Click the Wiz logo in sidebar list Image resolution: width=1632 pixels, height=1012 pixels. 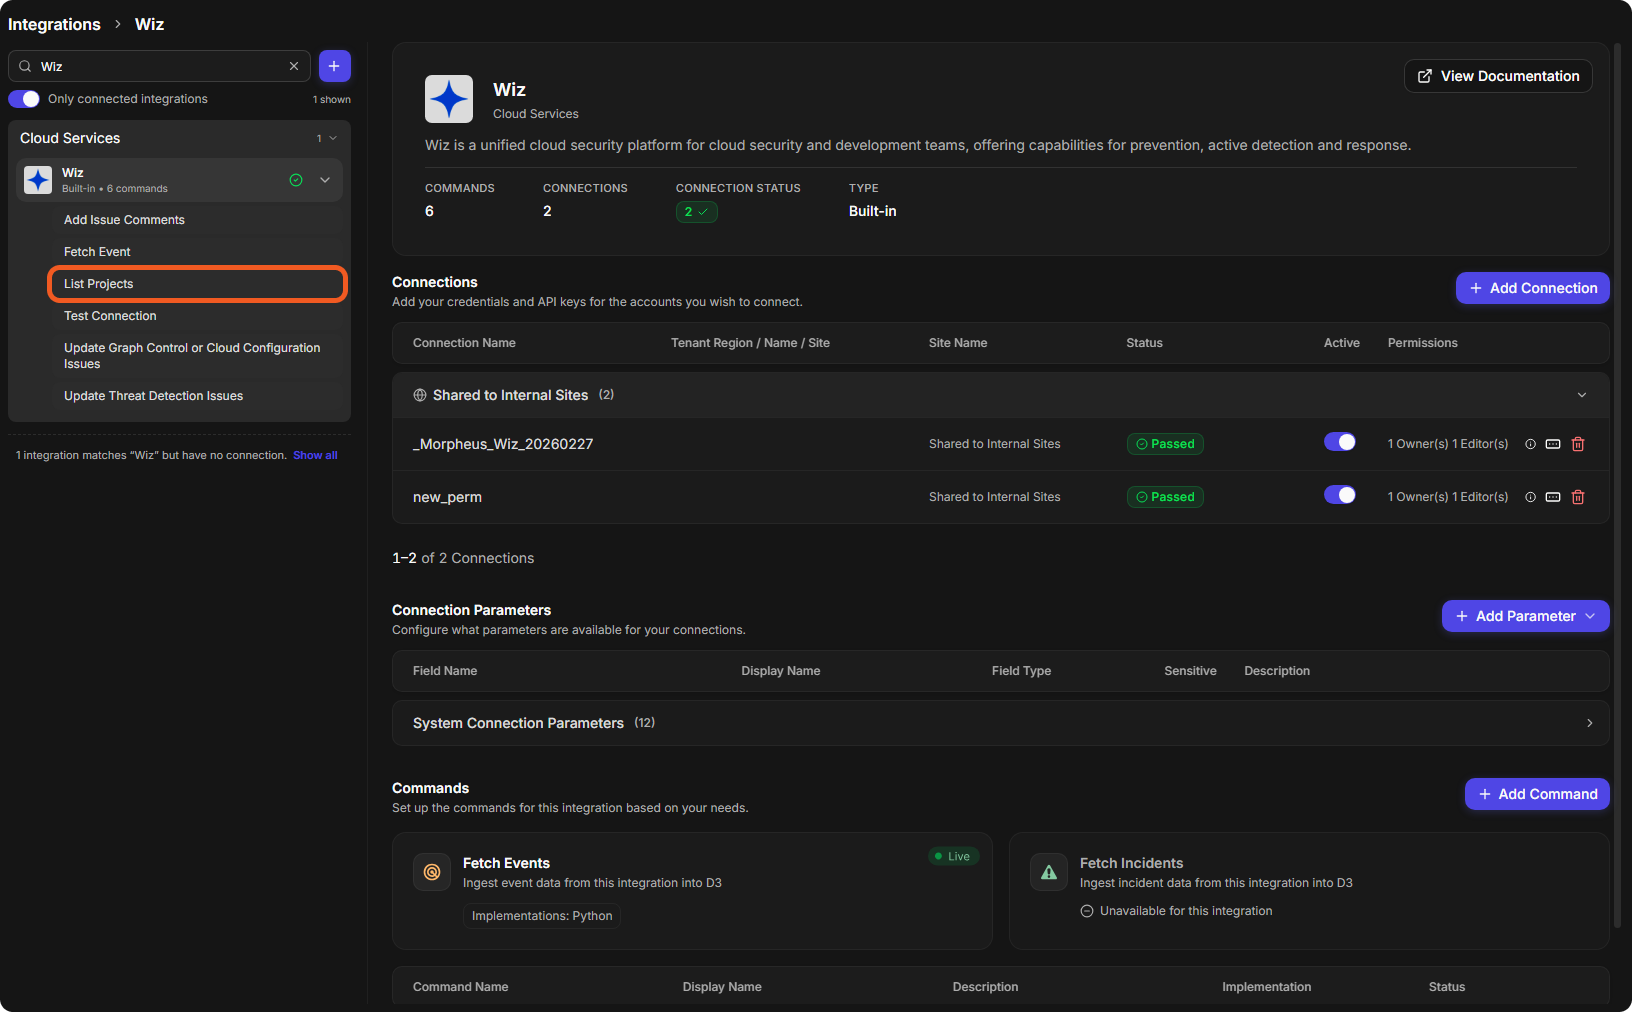click(x=38, y=180)
